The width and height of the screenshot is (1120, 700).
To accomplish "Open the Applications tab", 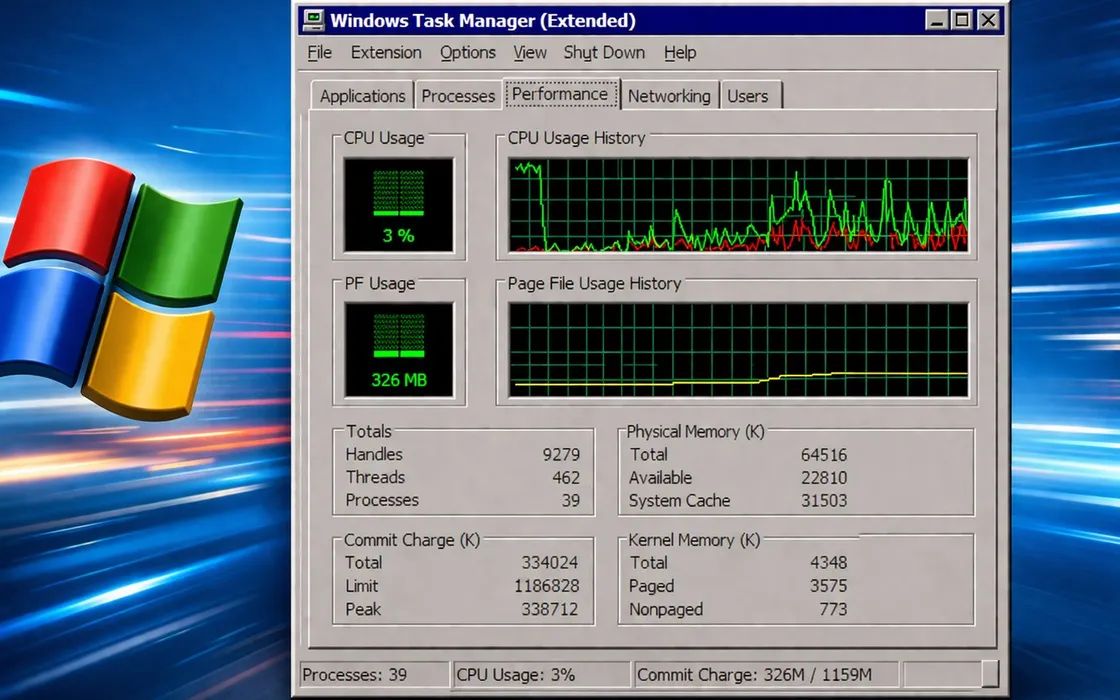I will (x=362, y=96).
